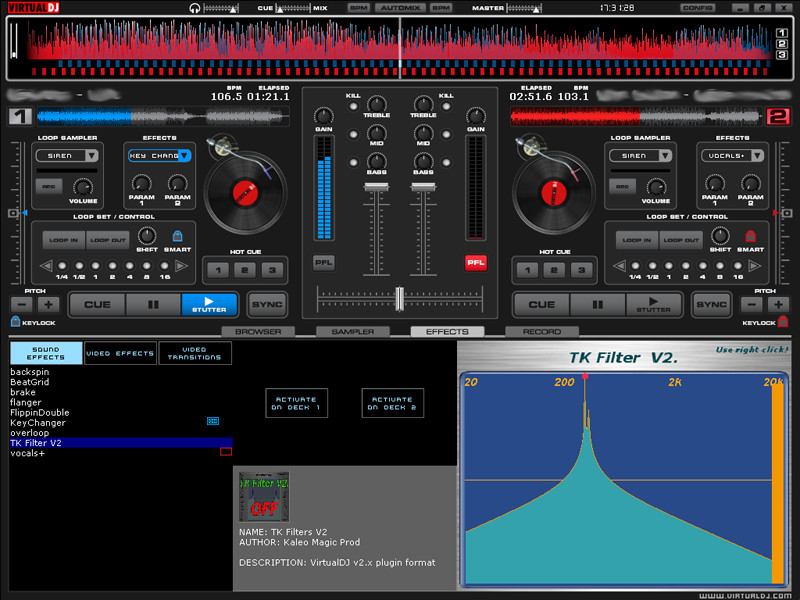This screenshot has width=800, height=600.
Task: Click the deck 2 turntable vinyl
Action: [x=554, y=193]
